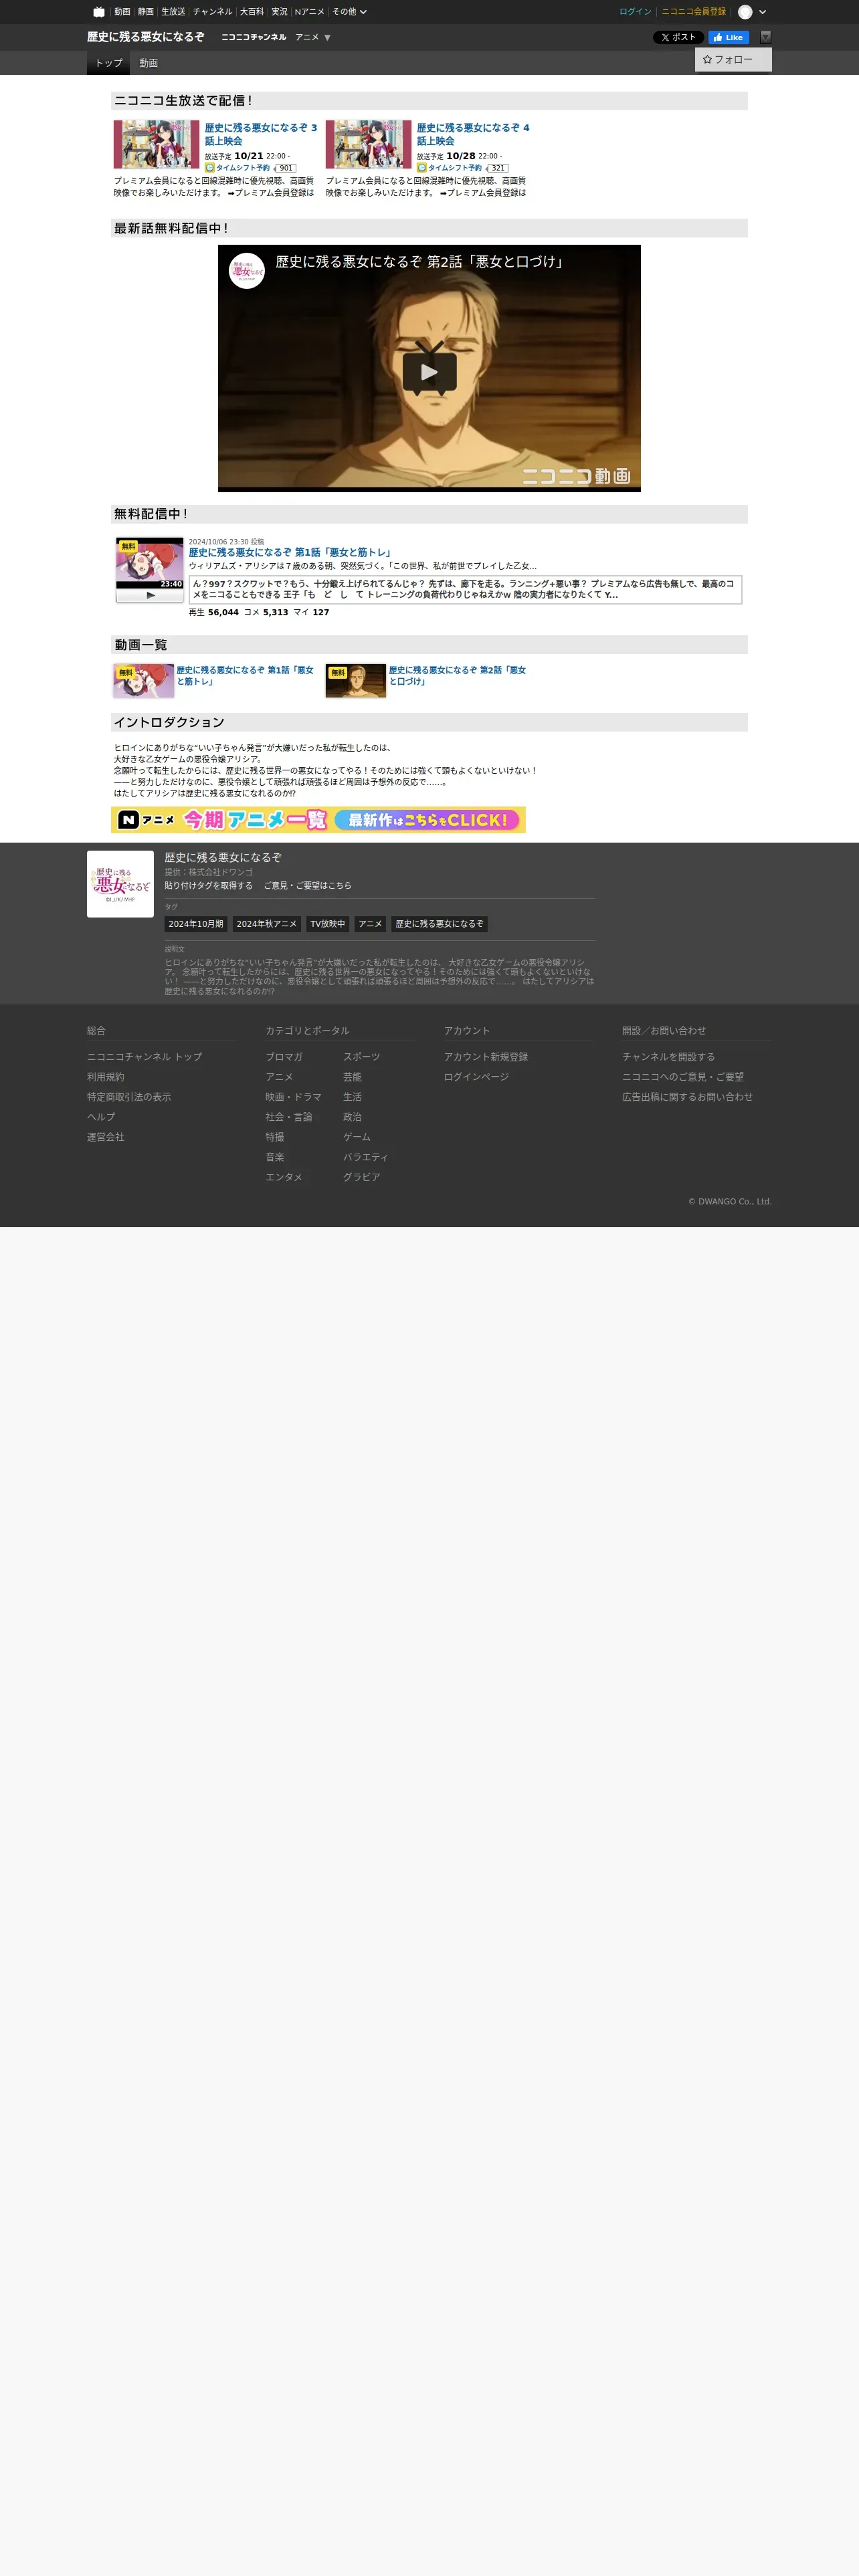Open ニコニコチャンネル トップ footer link
859x2576 pixels.
click(144, 1057)
